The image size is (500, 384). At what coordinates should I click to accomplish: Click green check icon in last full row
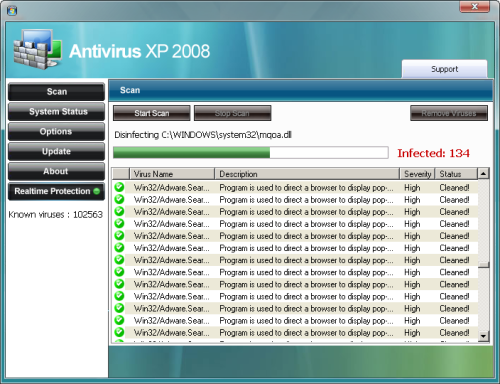click(119, 332)
